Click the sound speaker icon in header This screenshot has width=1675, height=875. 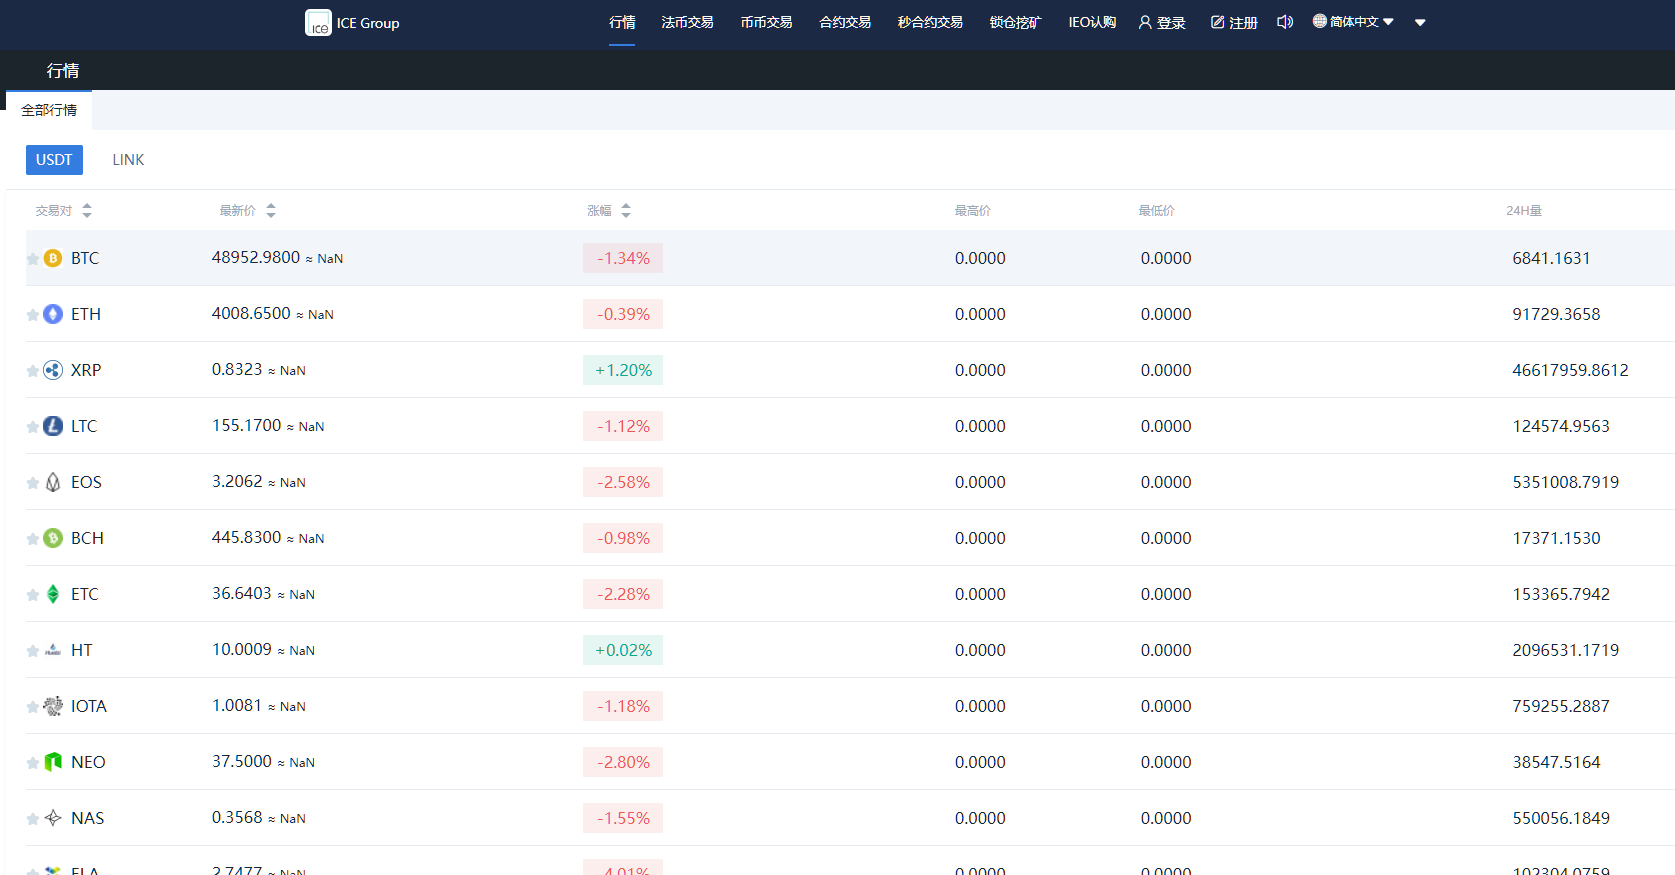(x=1285, y=22)
